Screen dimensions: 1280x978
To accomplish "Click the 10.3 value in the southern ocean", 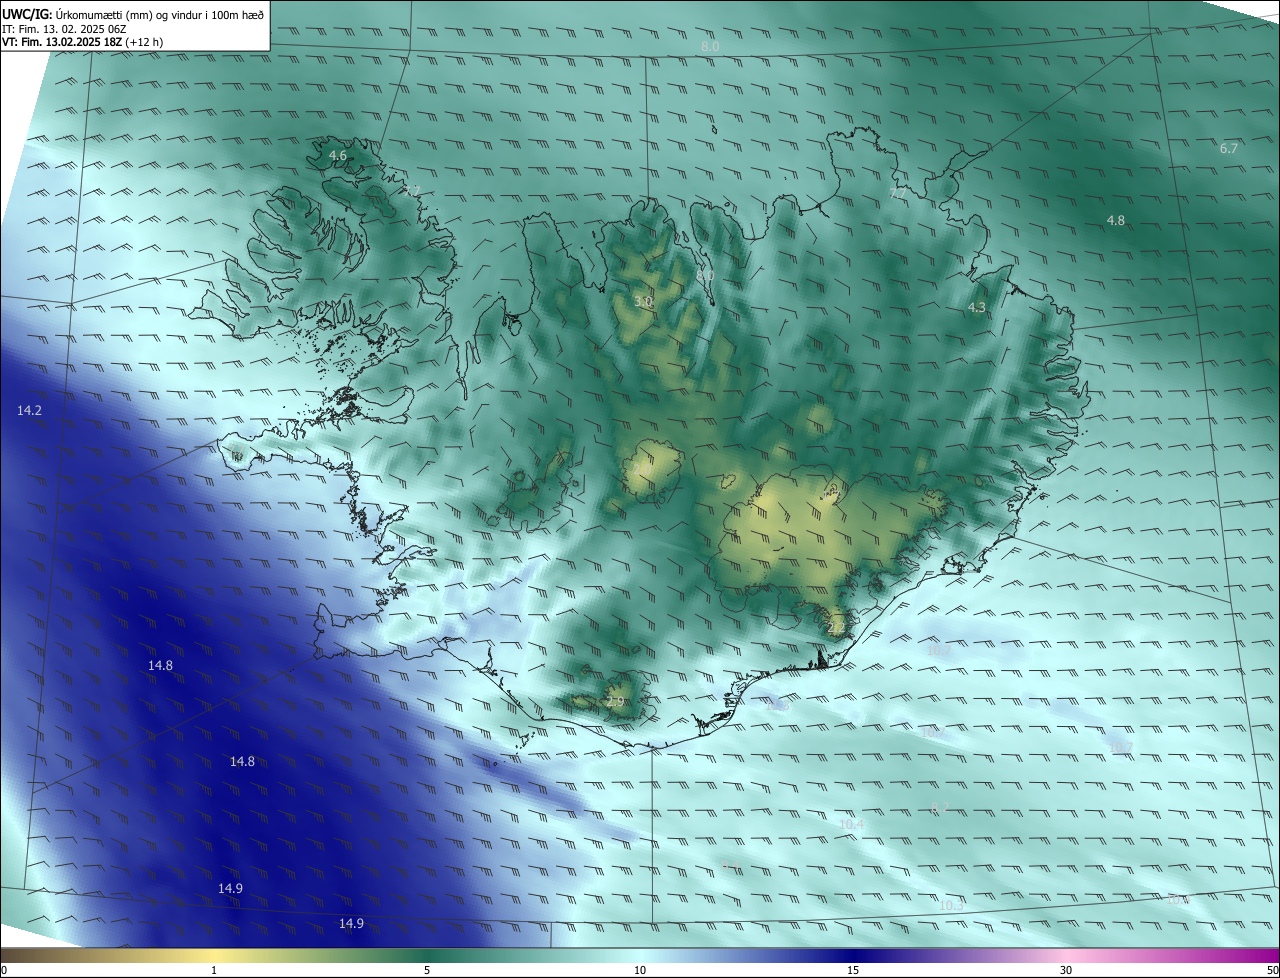I will pos(952,906).
